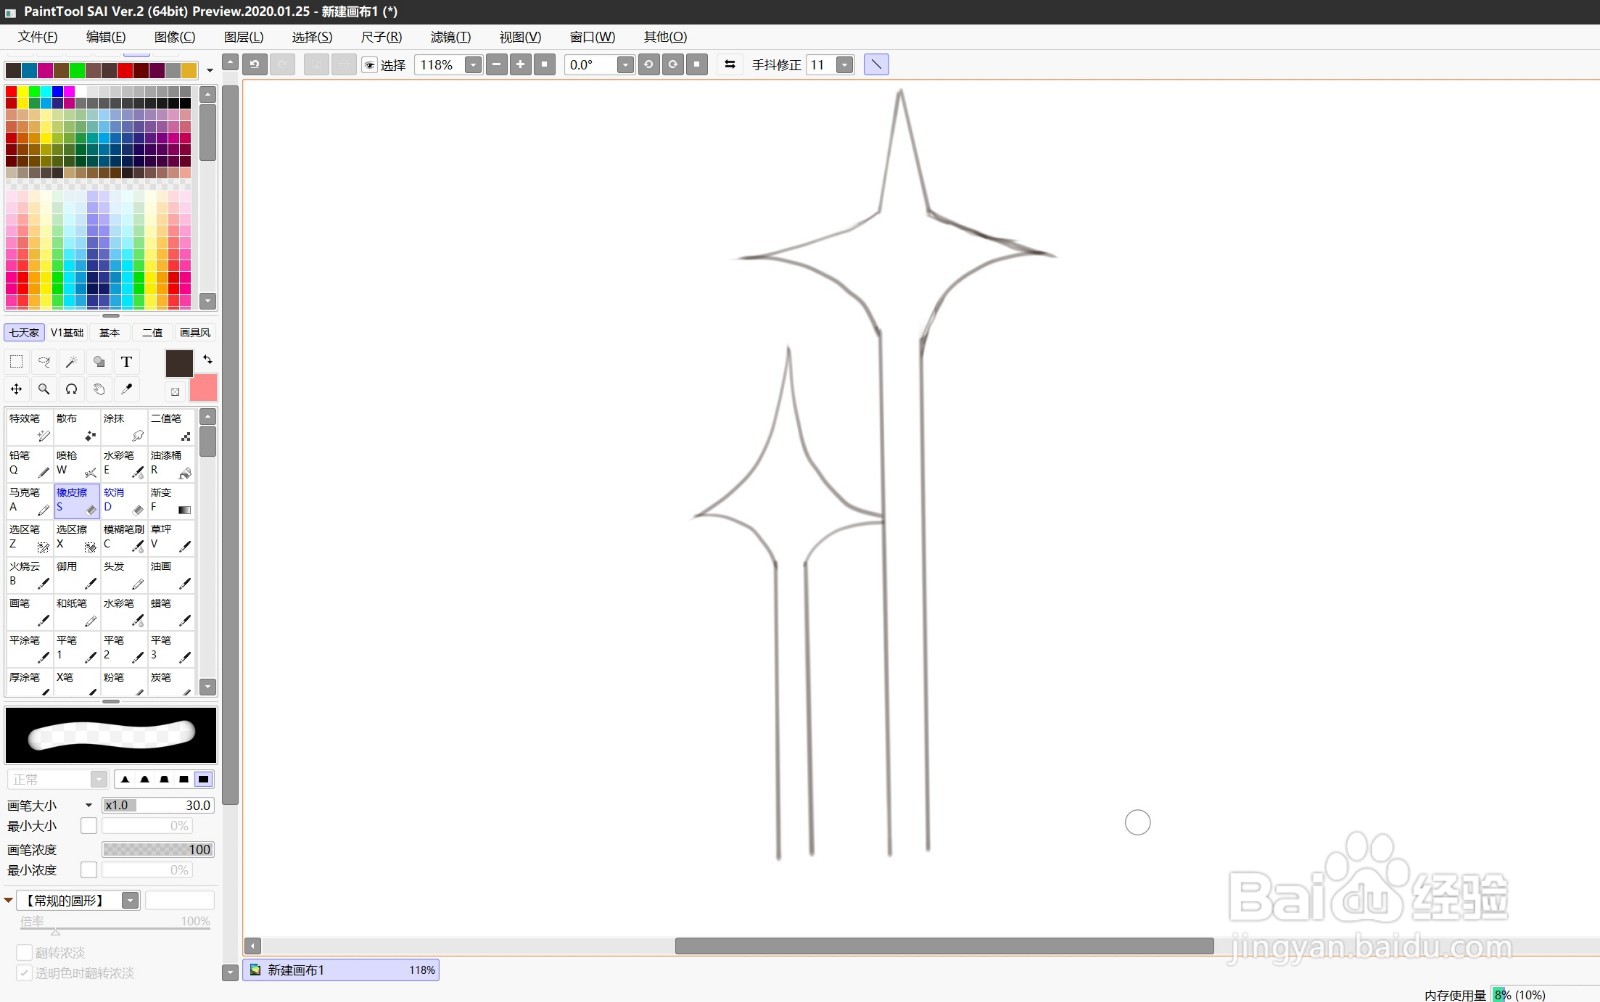
Task: Choose the 油漆桶 paint bucket tool
Action: pos(171,464)
